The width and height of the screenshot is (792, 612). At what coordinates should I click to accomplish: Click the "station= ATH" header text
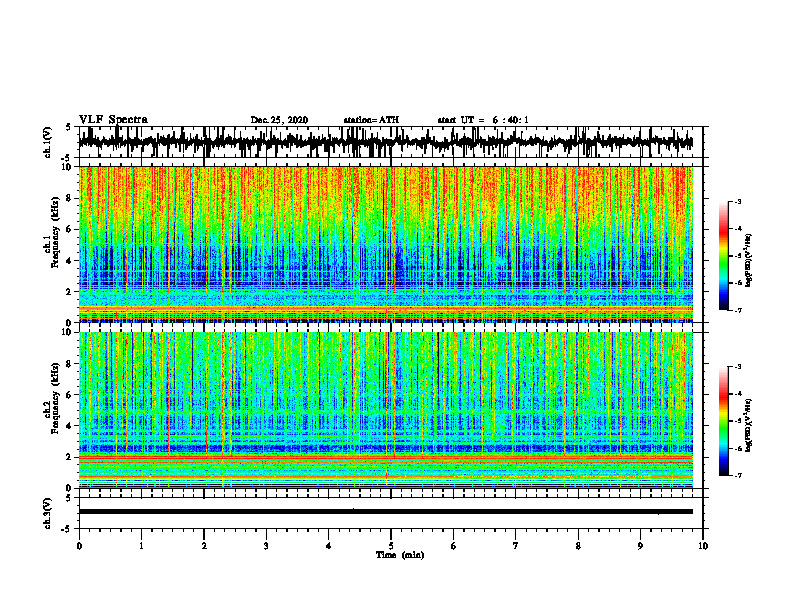(371, 120)
